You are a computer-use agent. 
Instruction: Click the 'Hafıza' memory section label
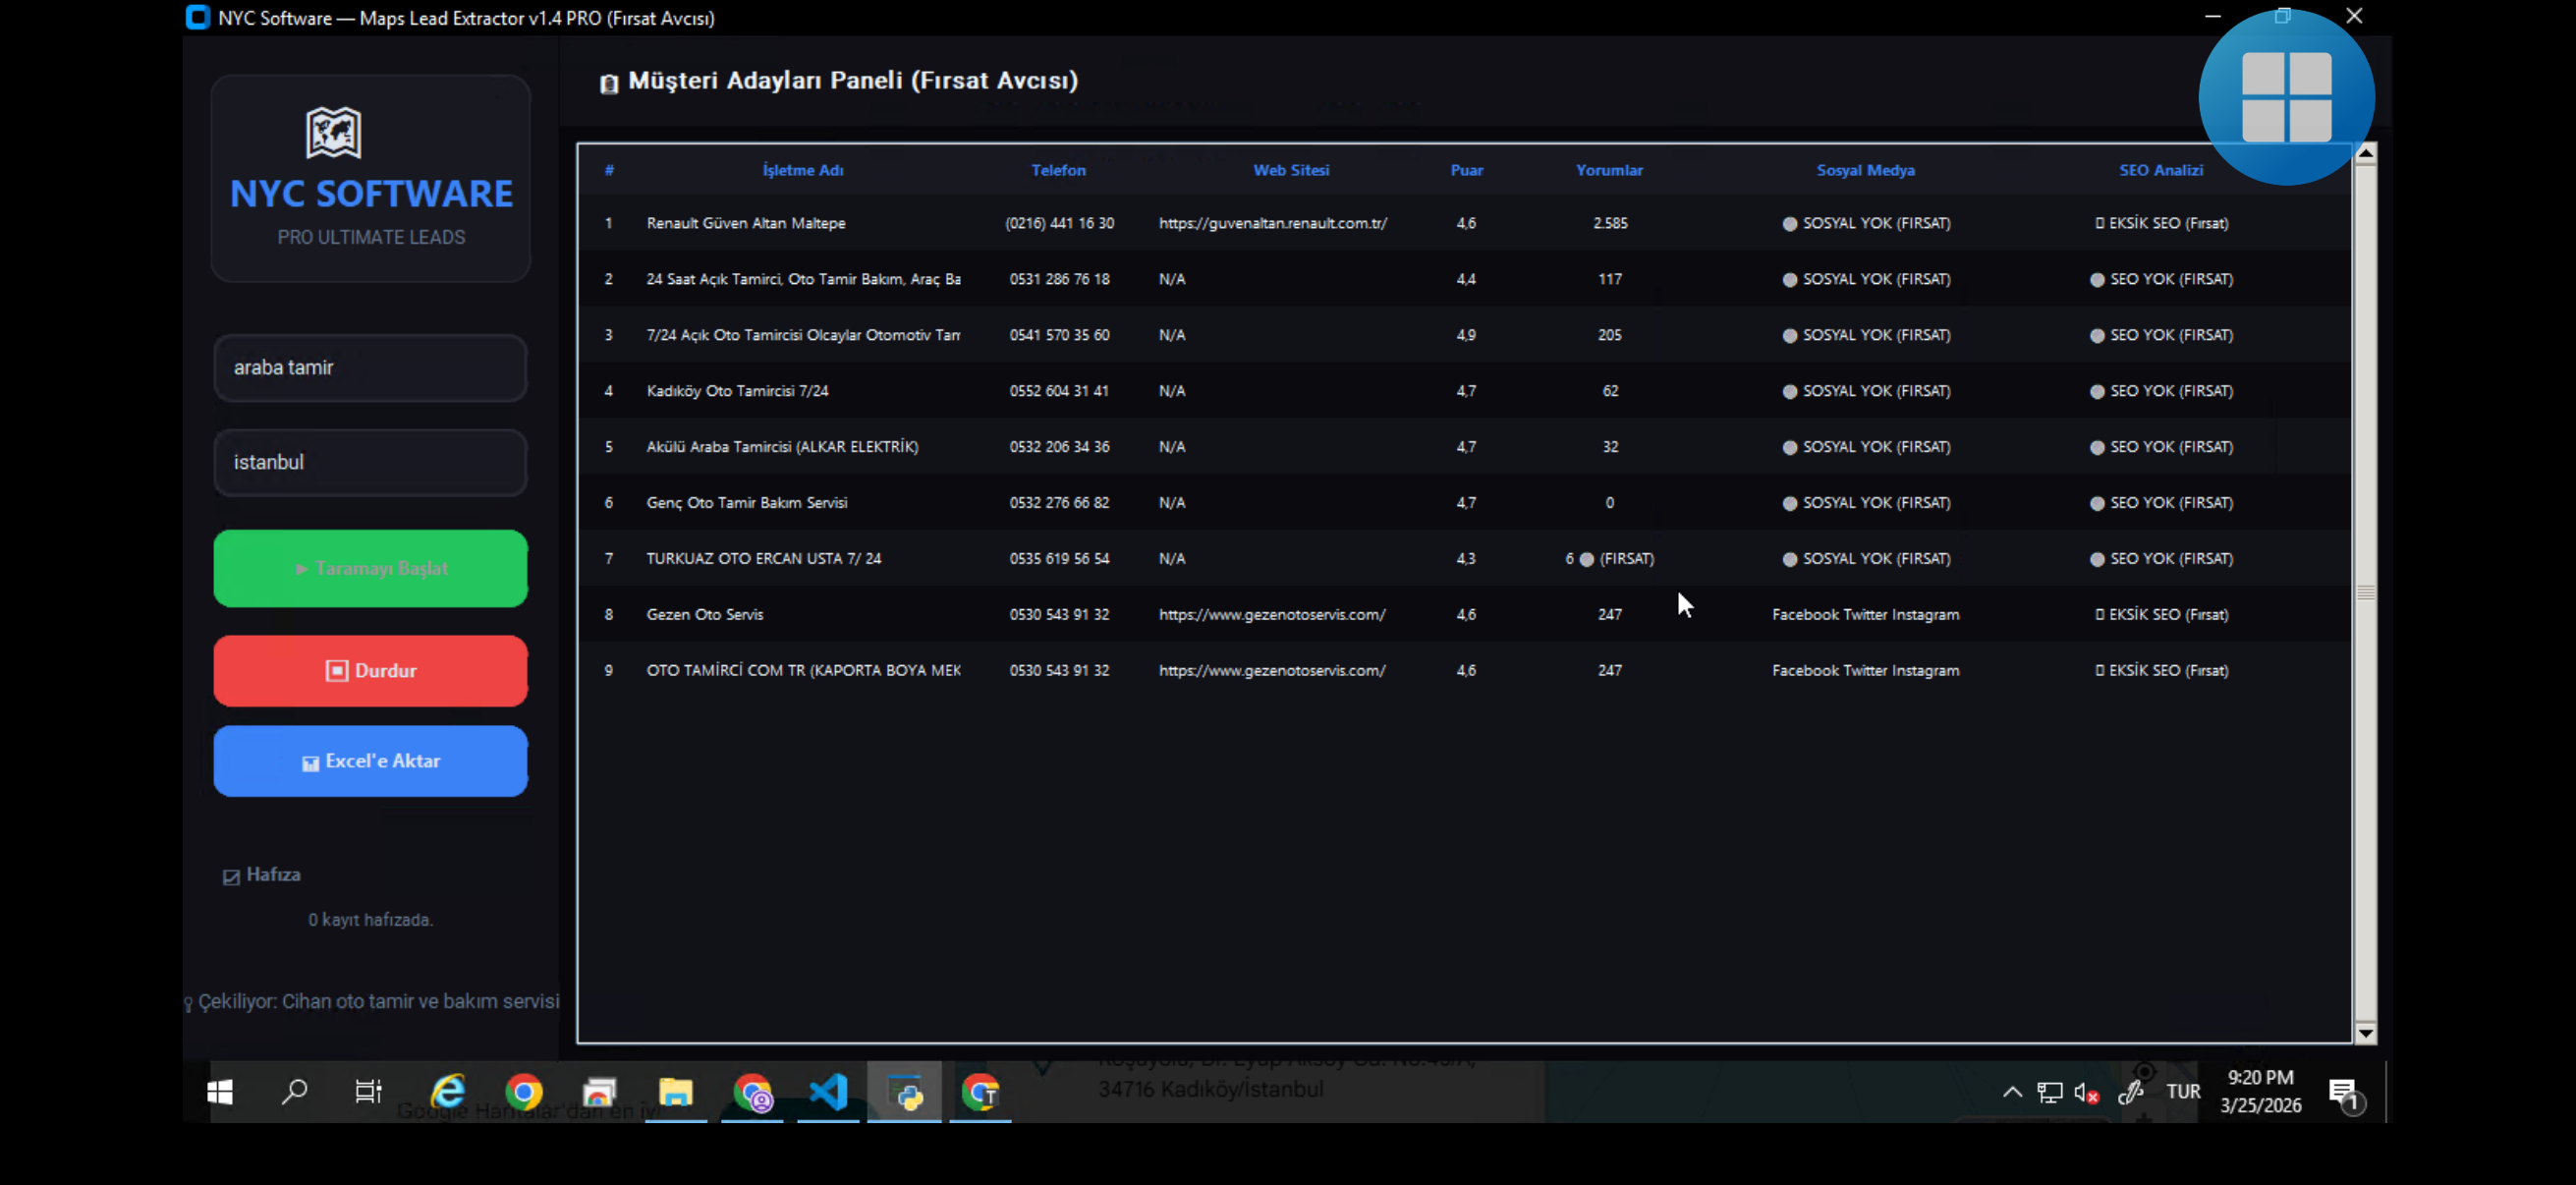click(x=273, y=875)
